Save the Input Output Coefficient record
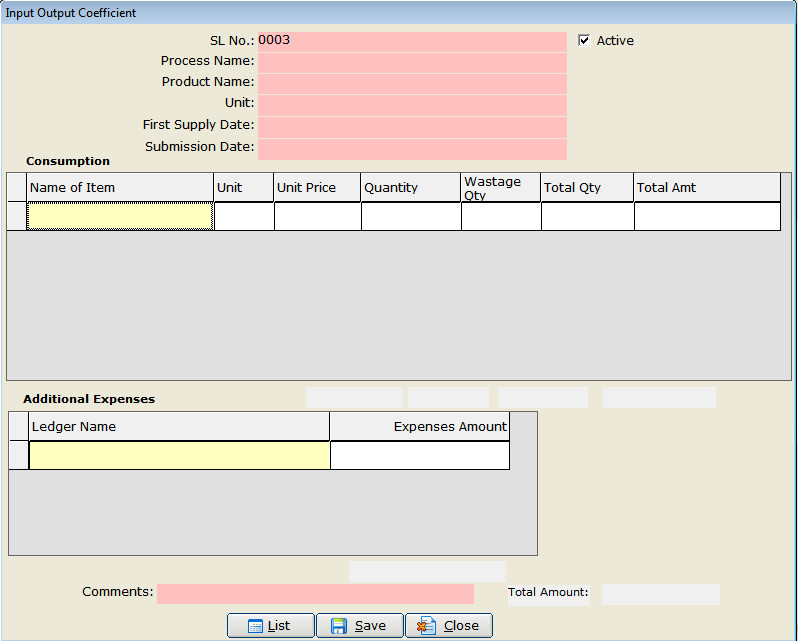The height and width of the screenshot is (641, 798). pyautogui.click(x=360, y=626)
